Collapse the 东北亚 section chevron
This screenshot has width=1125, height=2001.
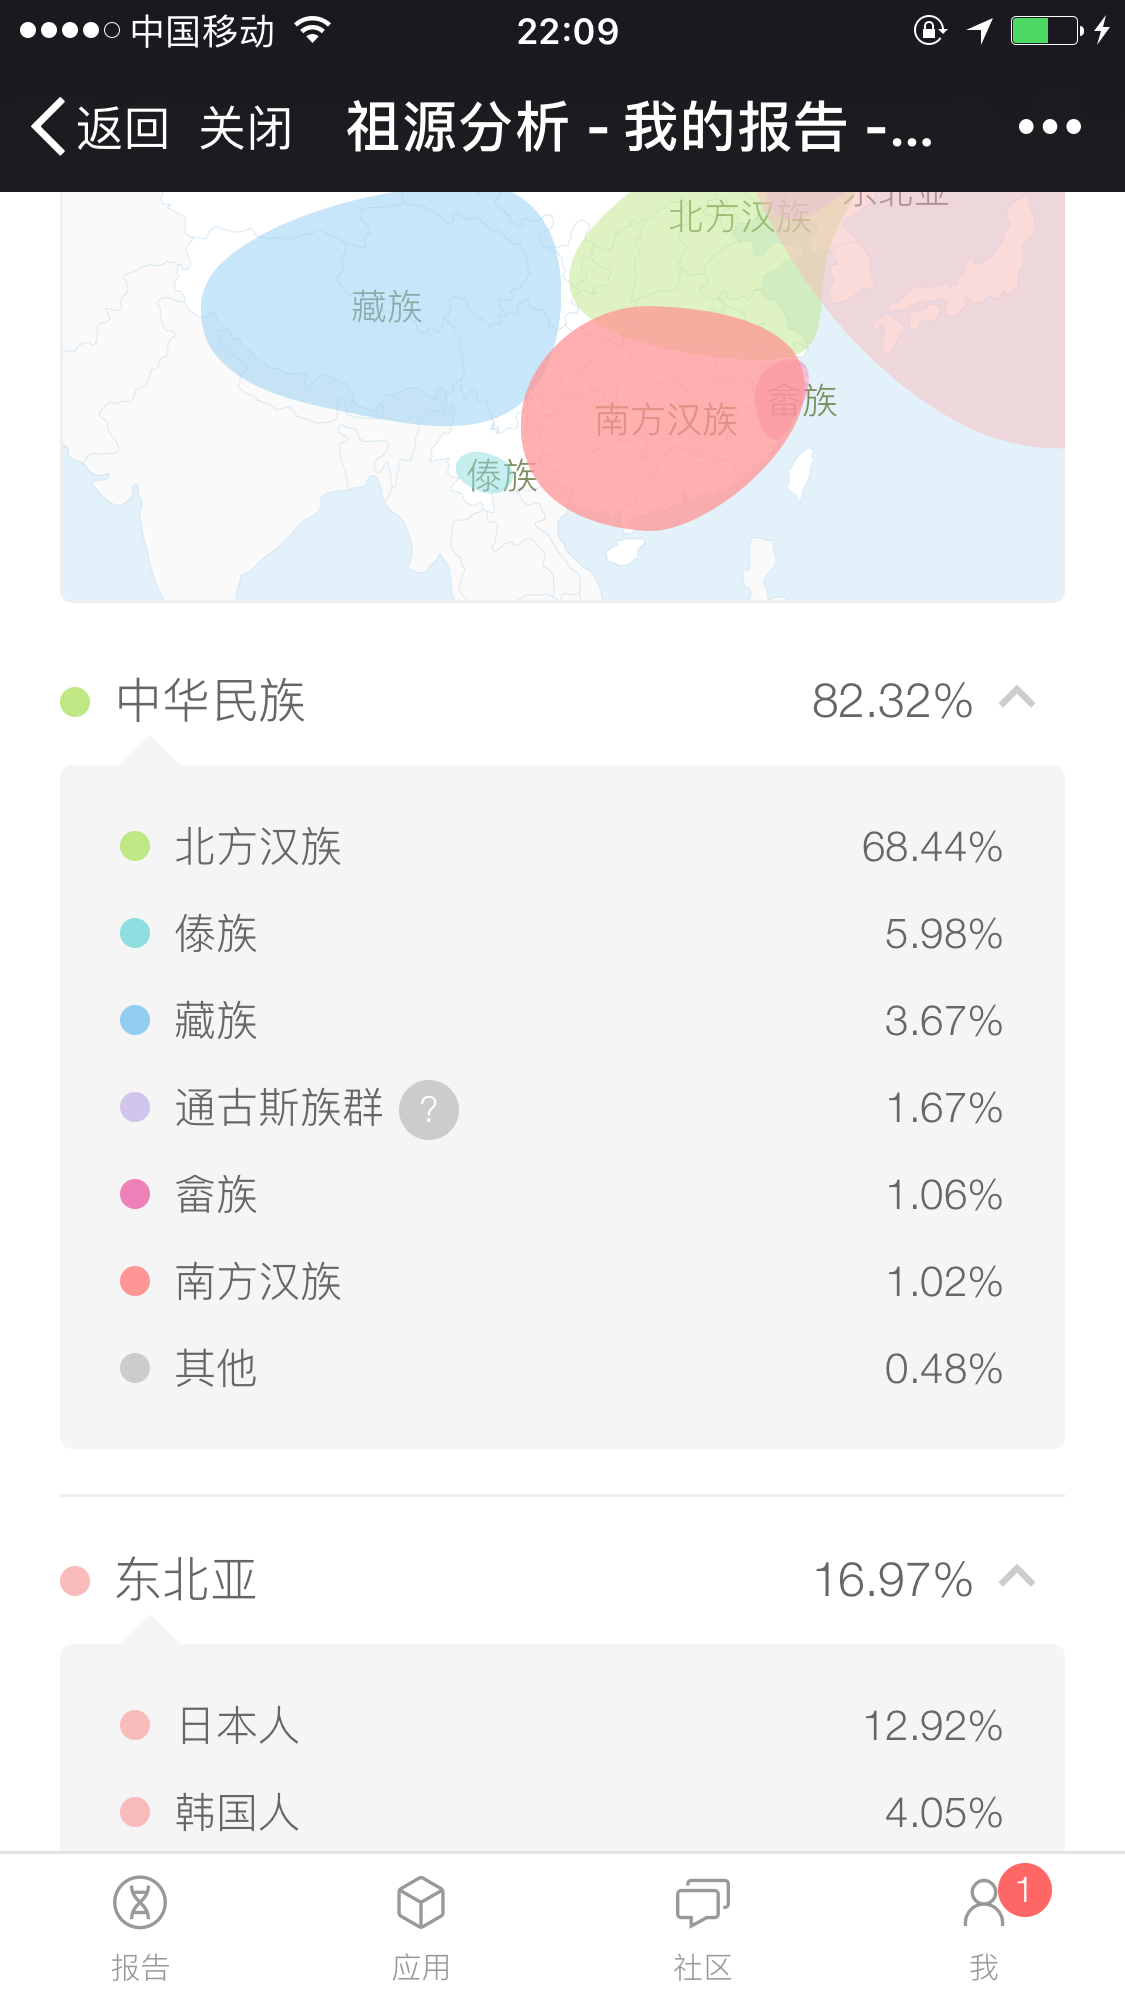tap(1017, 1577)
